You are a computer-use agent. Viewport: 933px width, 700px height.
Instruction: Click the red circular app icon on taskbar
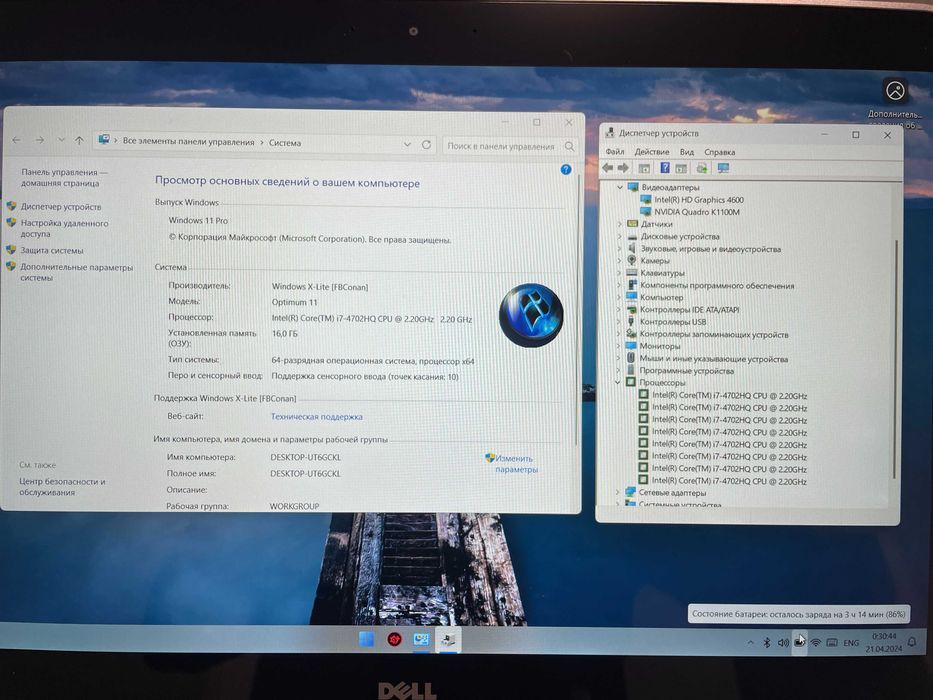[x=394, y=639]
